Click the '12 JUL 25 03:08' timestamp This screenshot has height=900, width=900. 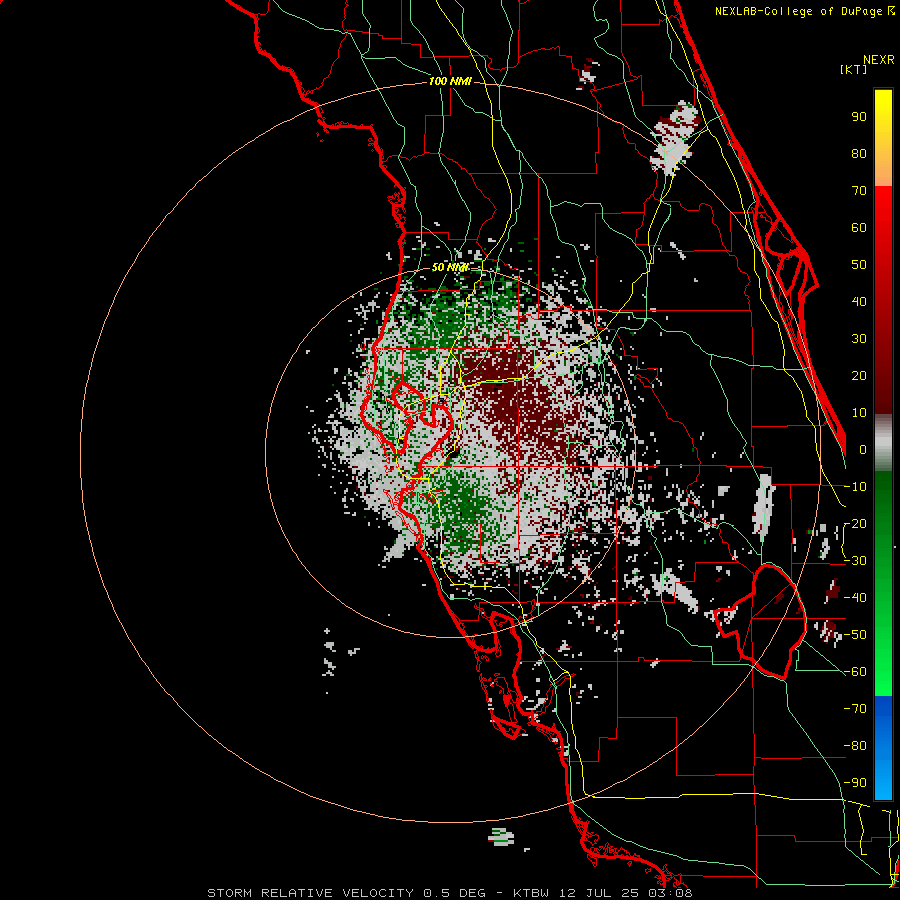point(626,893)
